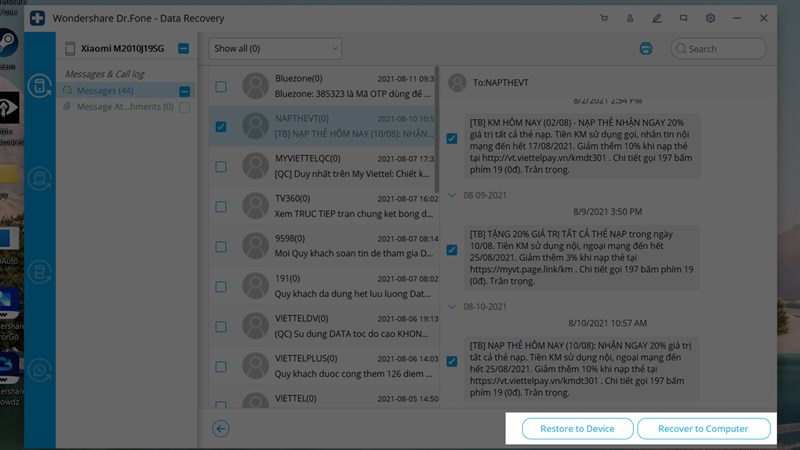800x450 pixels.
Task: Open the 191 conversation row
Action: click(x=324, y=286)
